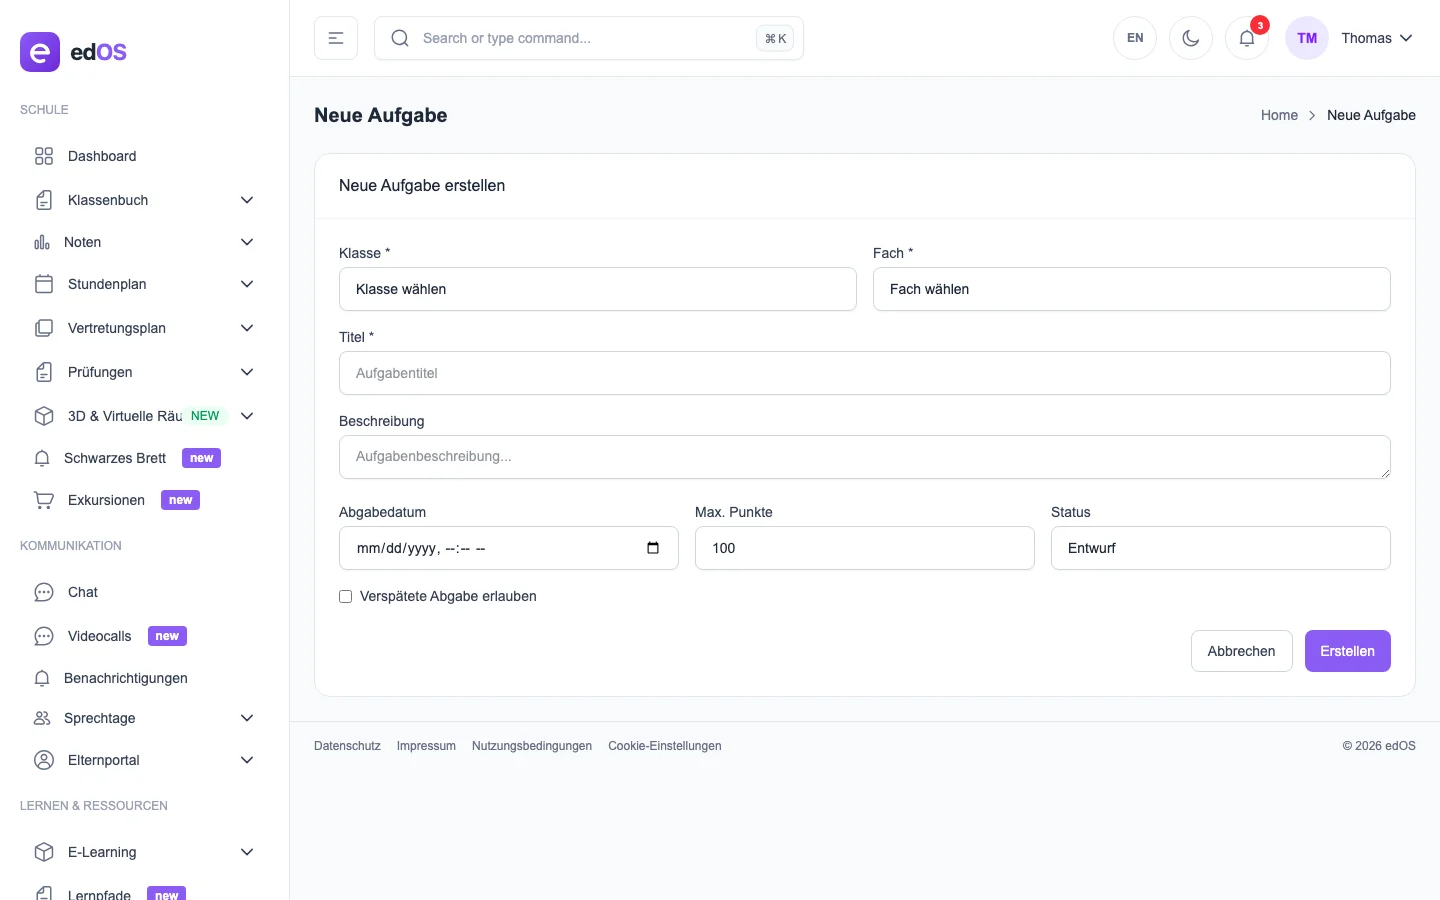
Task: Click the Abbrechen button
Action: click(x=1241, y=651)
